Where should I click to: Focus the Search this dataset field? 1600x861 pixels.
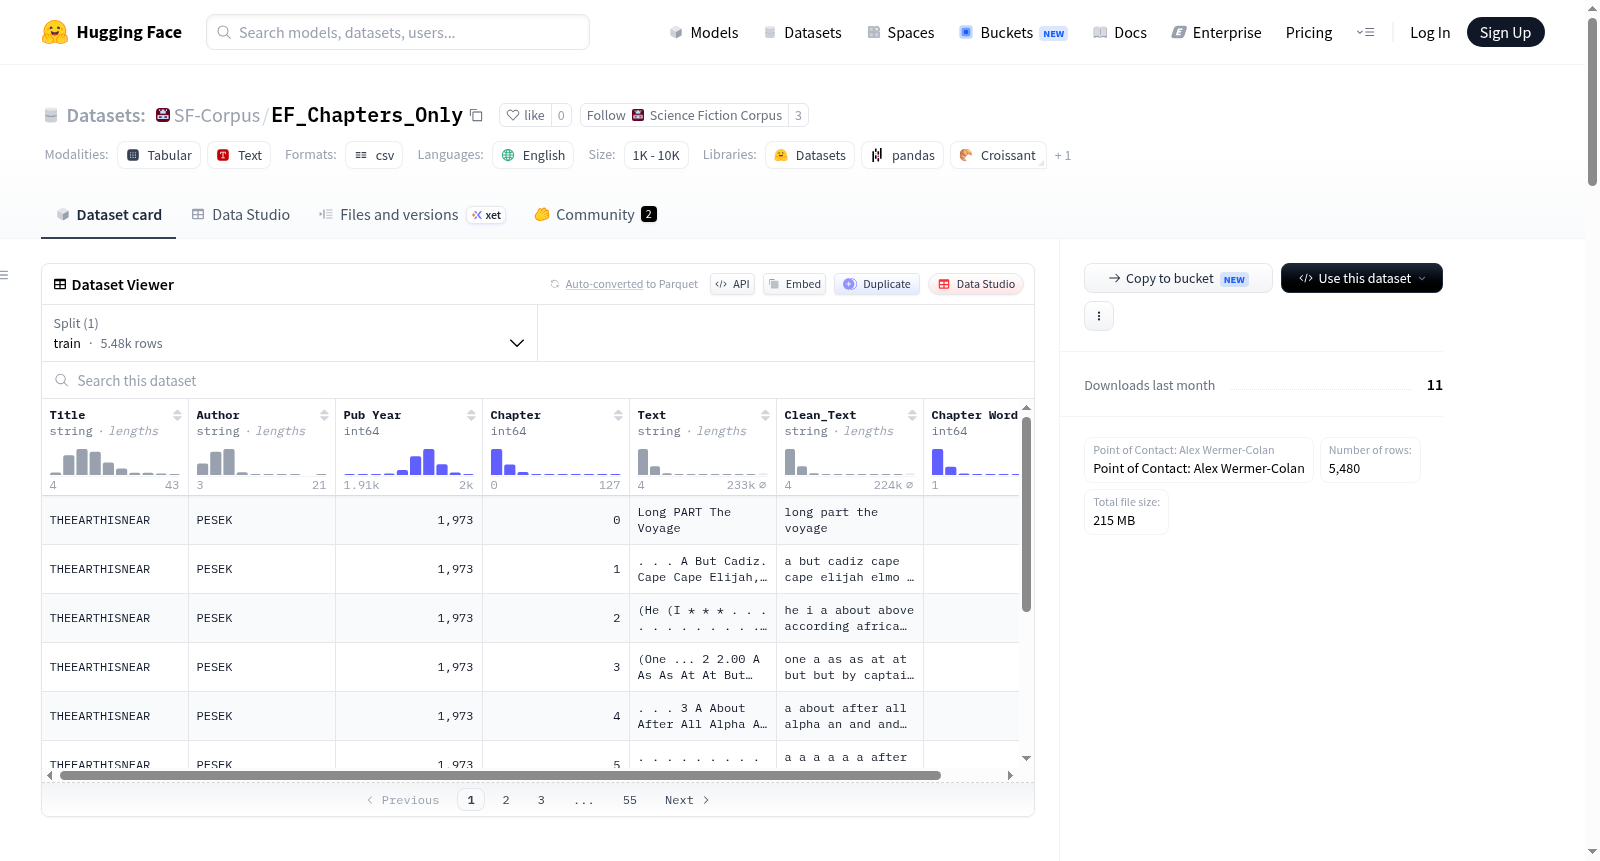[538, 381]
